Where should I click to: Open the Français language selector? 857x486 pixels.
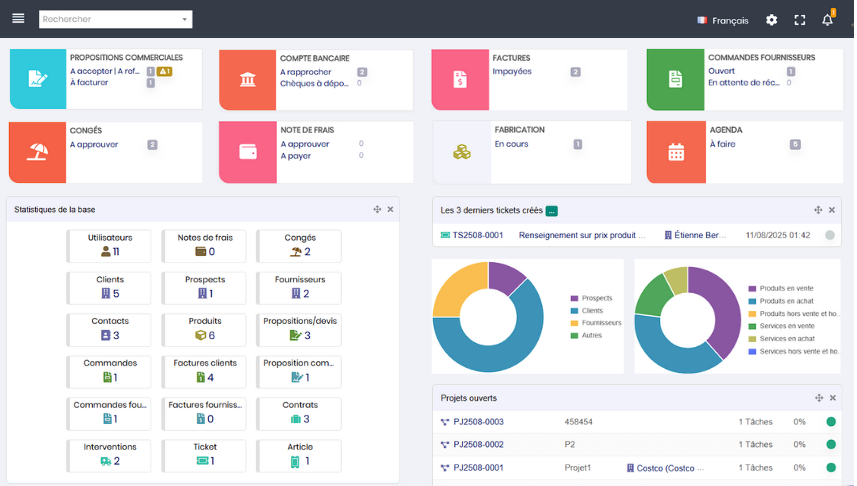tap(721, 20)
